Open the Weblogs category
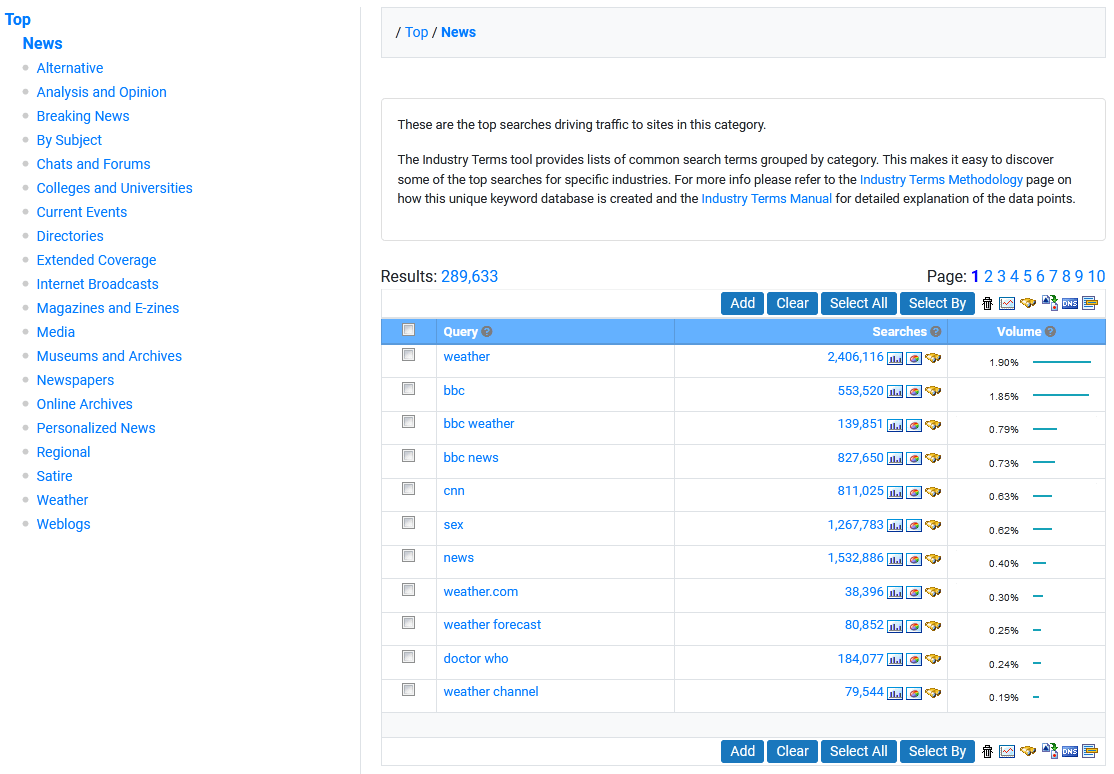 (x=63, y=525)
